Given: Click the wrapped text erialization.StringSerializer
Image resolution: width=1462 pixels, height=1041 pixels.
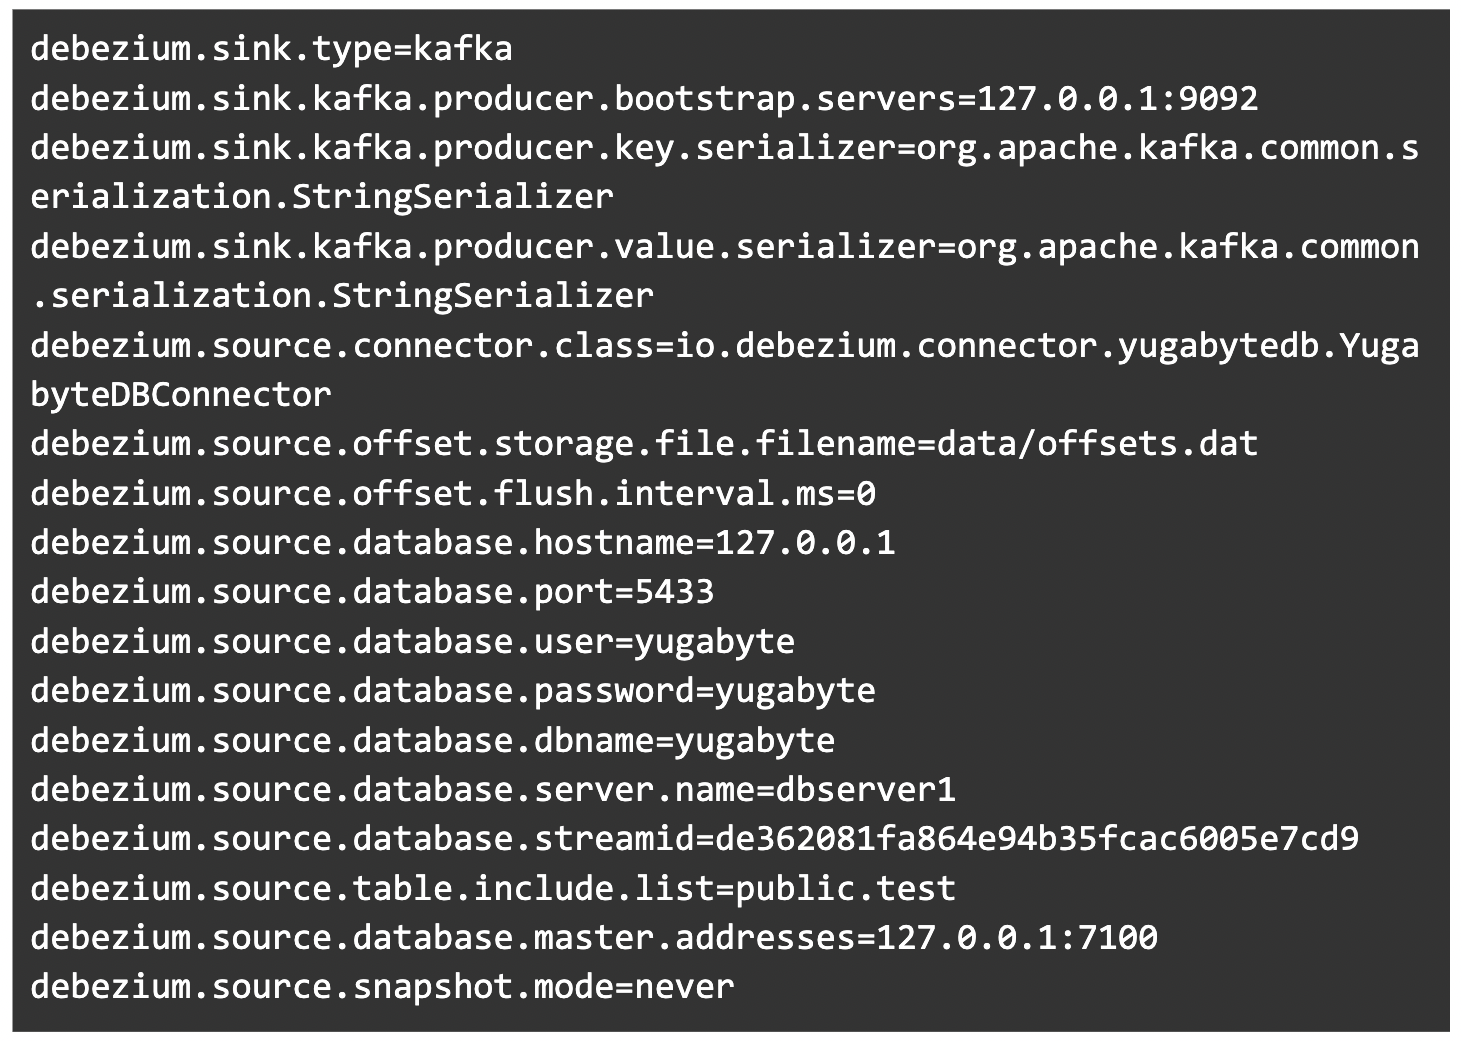Looking at the screenshot, I should [x=322, y=197].
